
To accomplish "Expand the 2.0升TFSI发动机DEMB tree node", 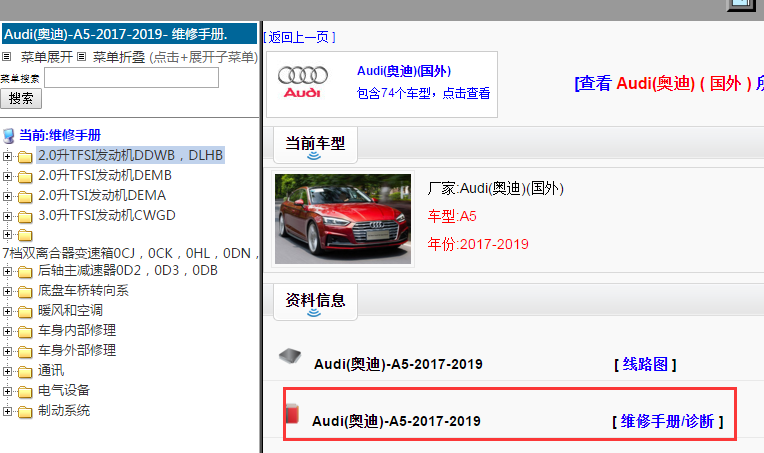I will (7, 176).
